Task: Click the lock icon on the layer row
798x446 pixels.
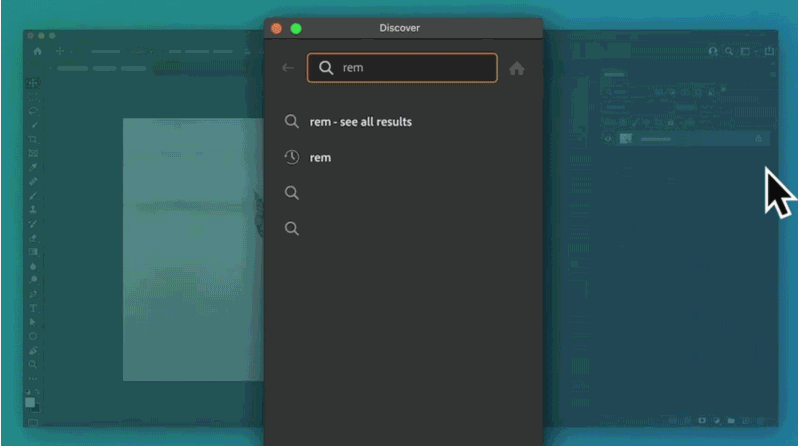Action: click(758, 138)
